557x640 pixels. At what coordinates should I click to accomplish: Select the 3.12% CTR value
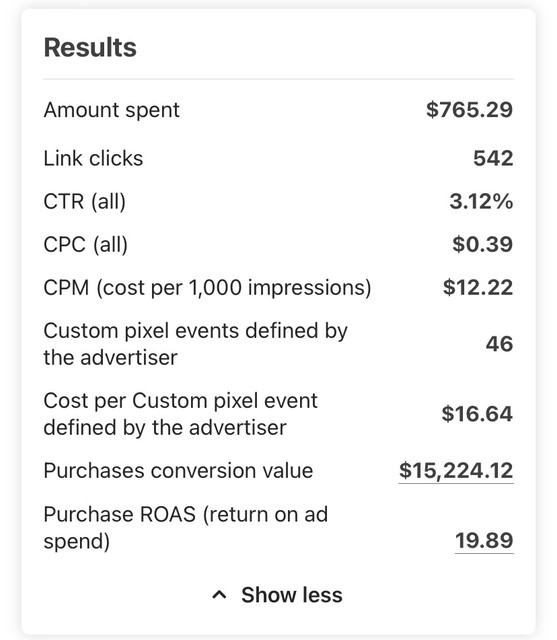[481, 202]
